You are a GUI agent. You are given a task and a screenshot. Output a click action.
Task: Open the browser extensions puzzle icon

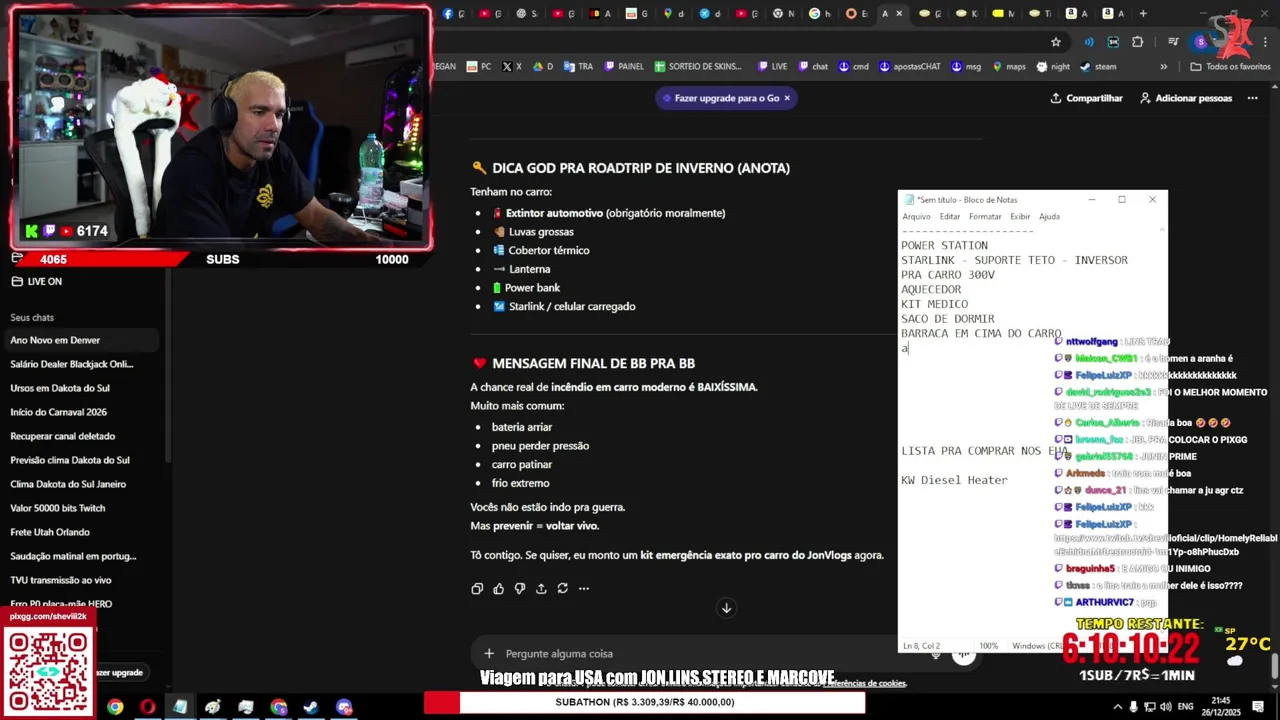[x=1137, y=42]
